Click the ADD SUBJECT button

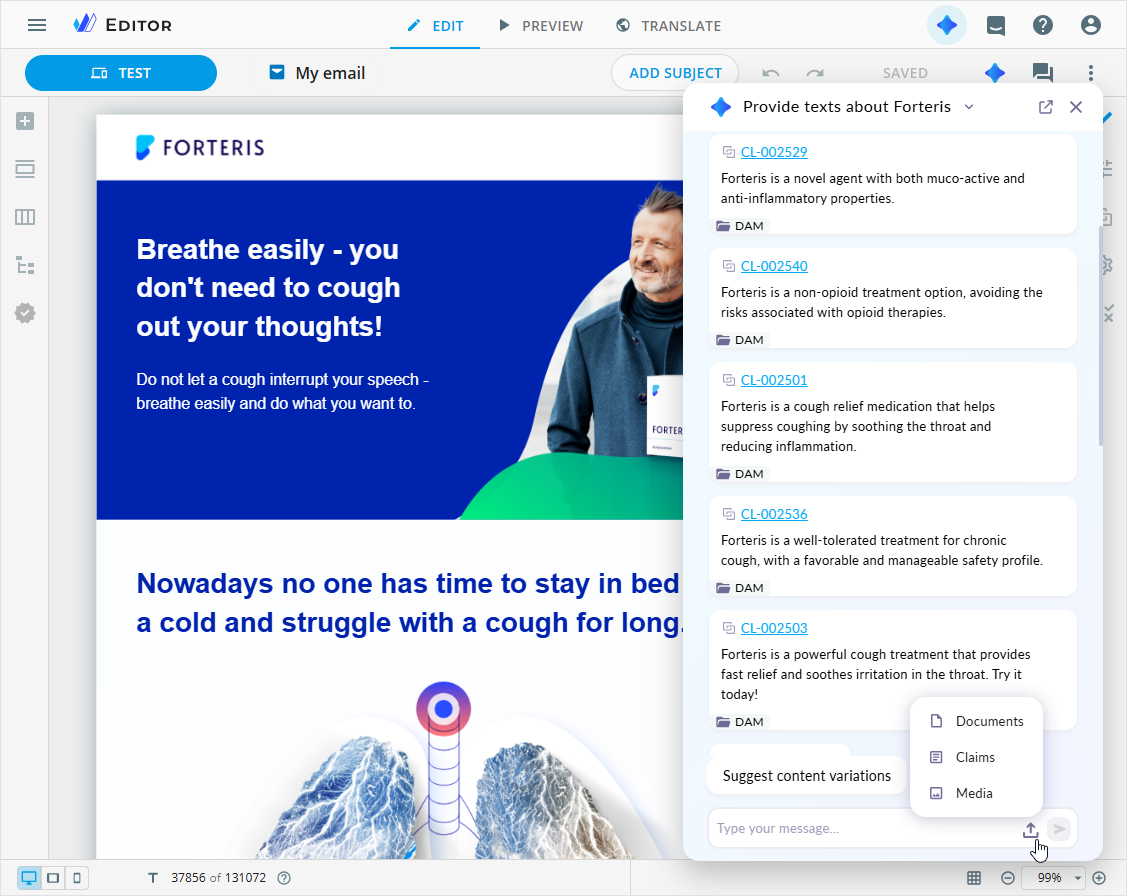(675, 73)
